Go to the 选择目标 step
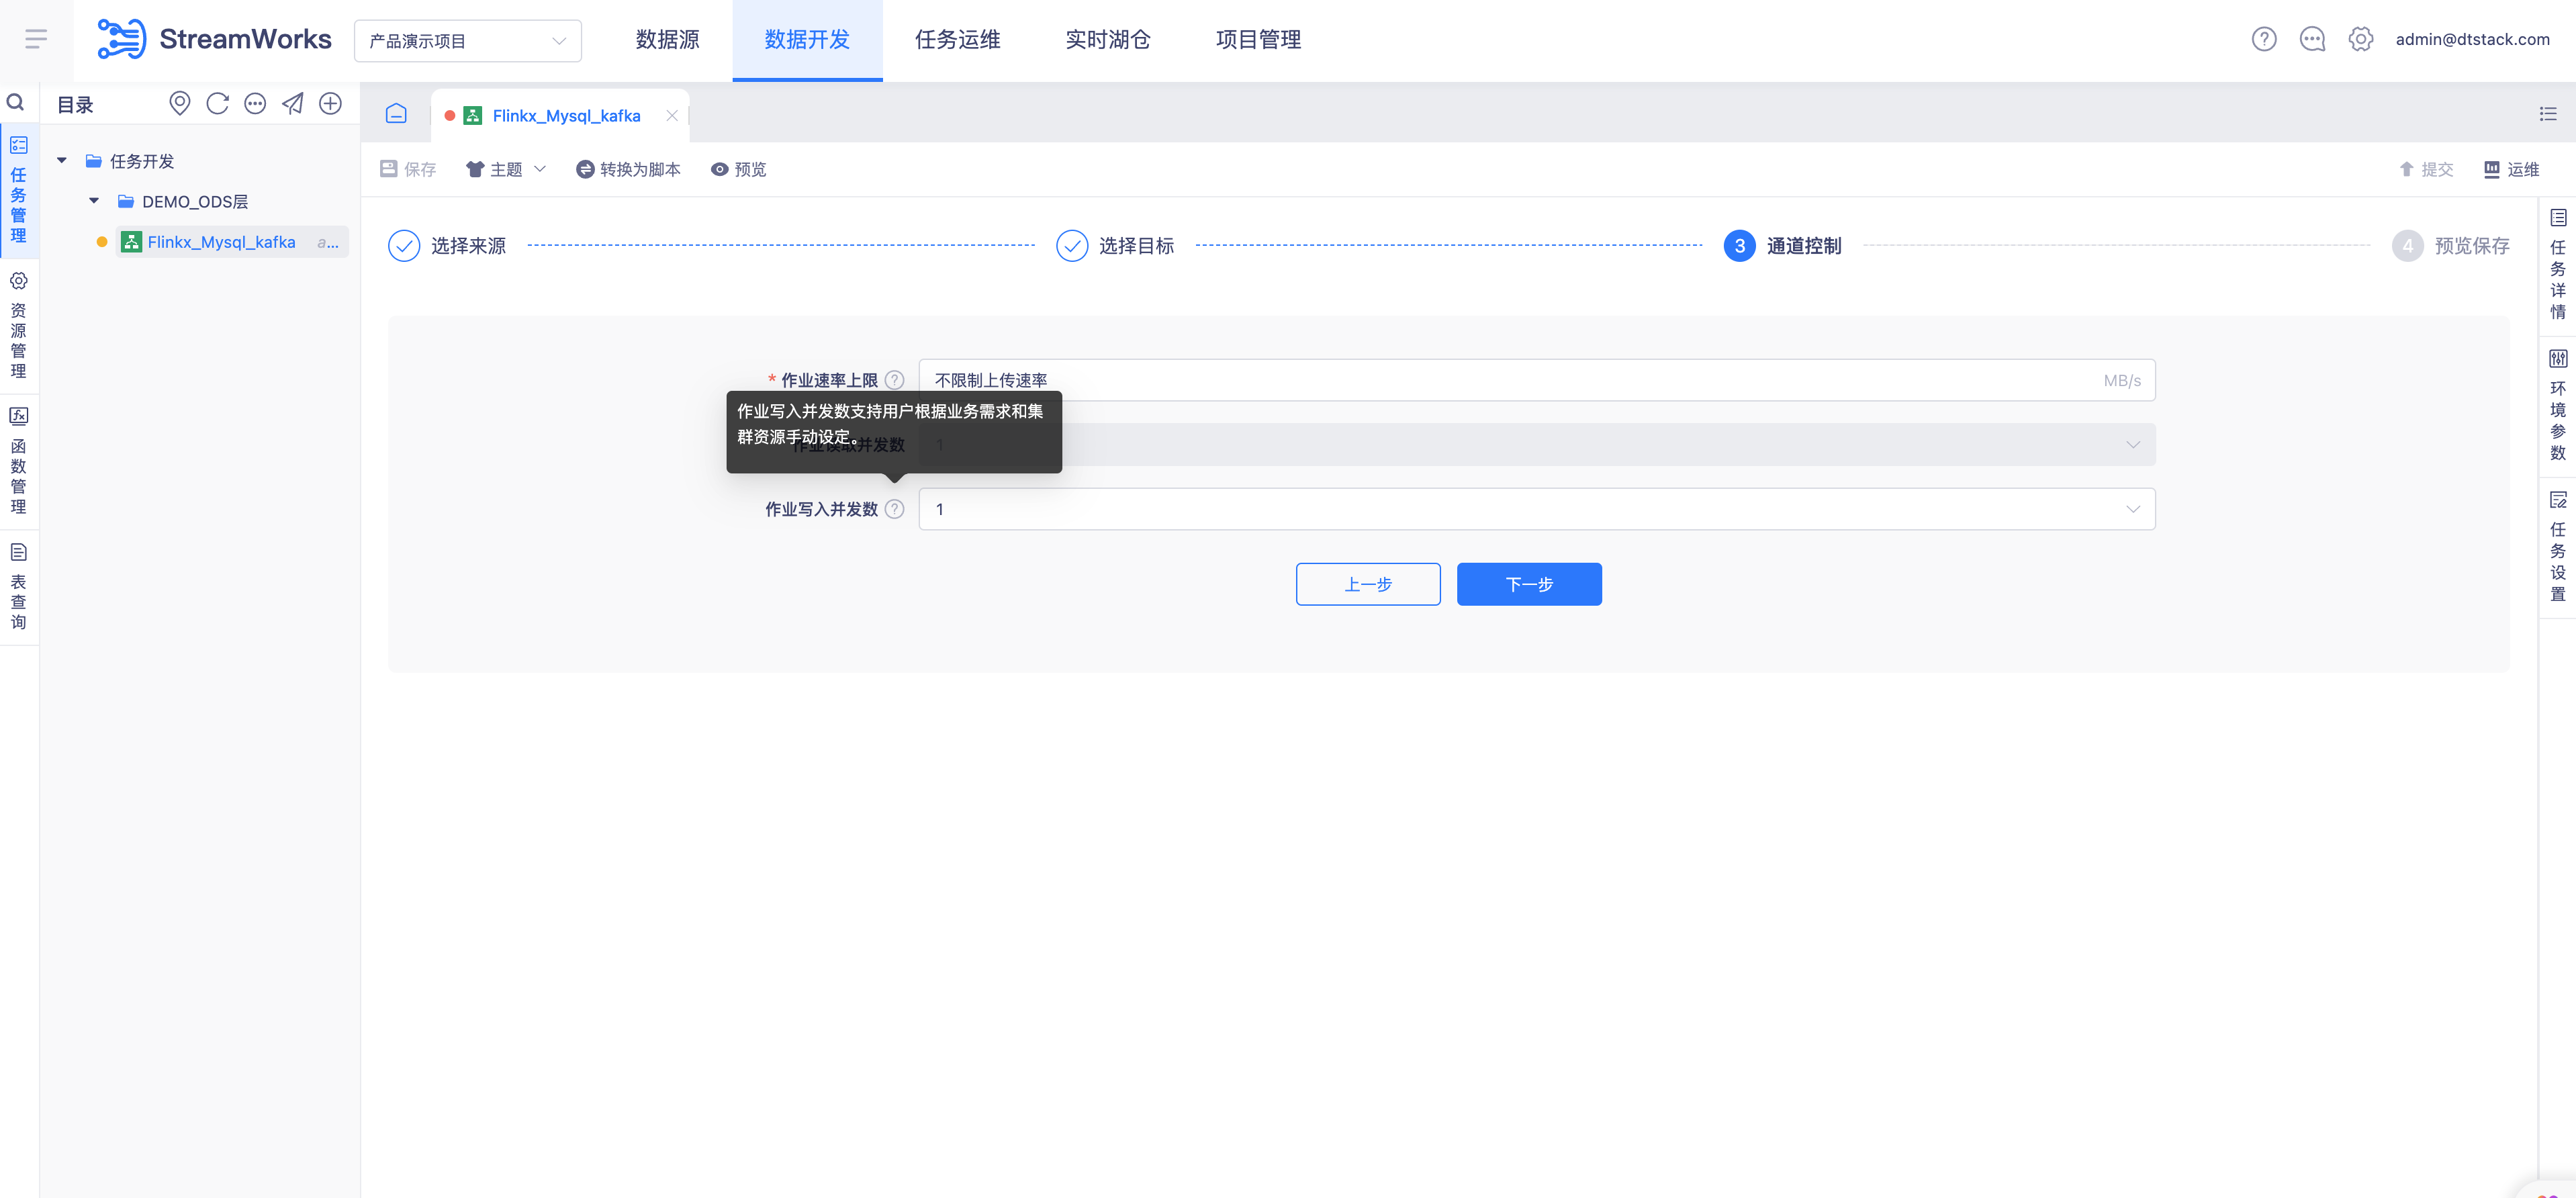Viewport: 2576px width, 1198px height. (x=1115, y=245)
